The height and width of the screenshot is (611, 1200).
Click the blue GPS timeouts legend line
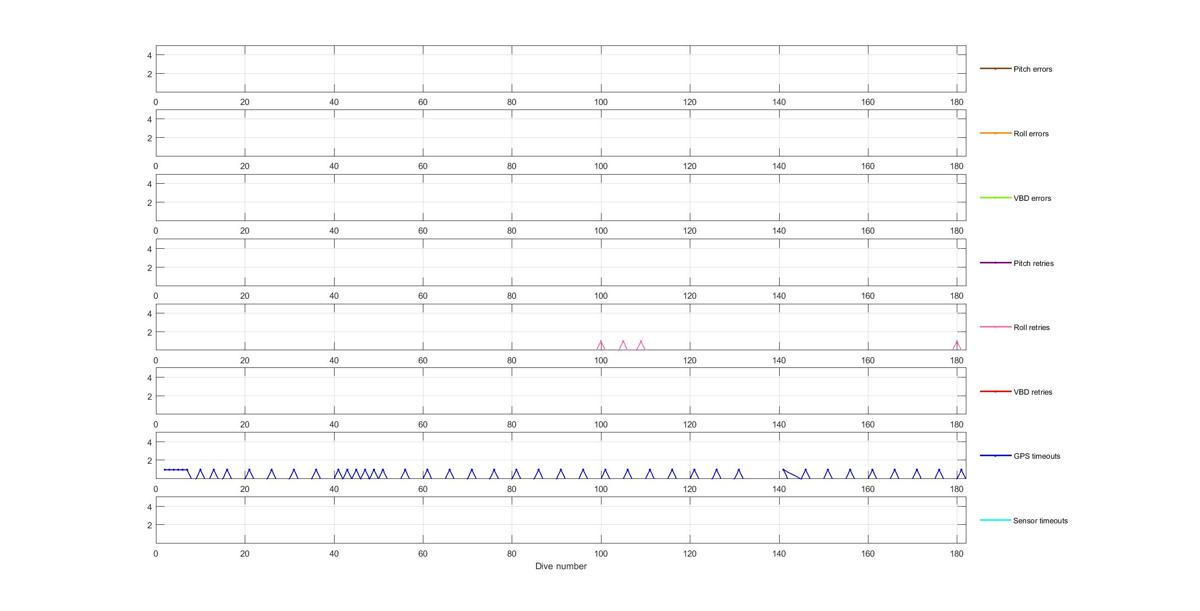point(995,456)
